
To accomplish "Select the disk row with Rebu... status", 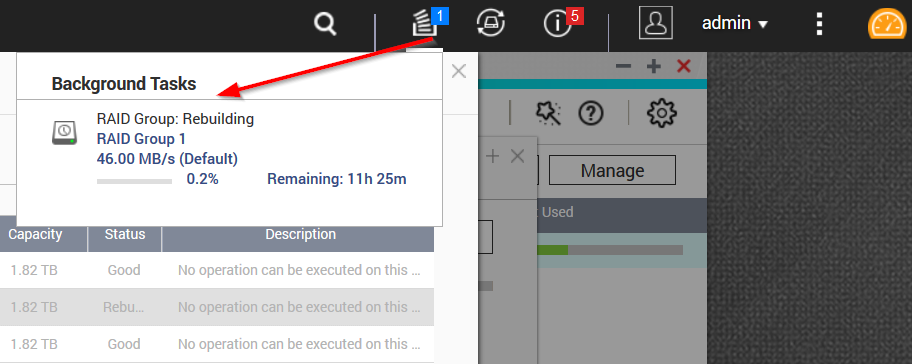I will pos(217,307).
